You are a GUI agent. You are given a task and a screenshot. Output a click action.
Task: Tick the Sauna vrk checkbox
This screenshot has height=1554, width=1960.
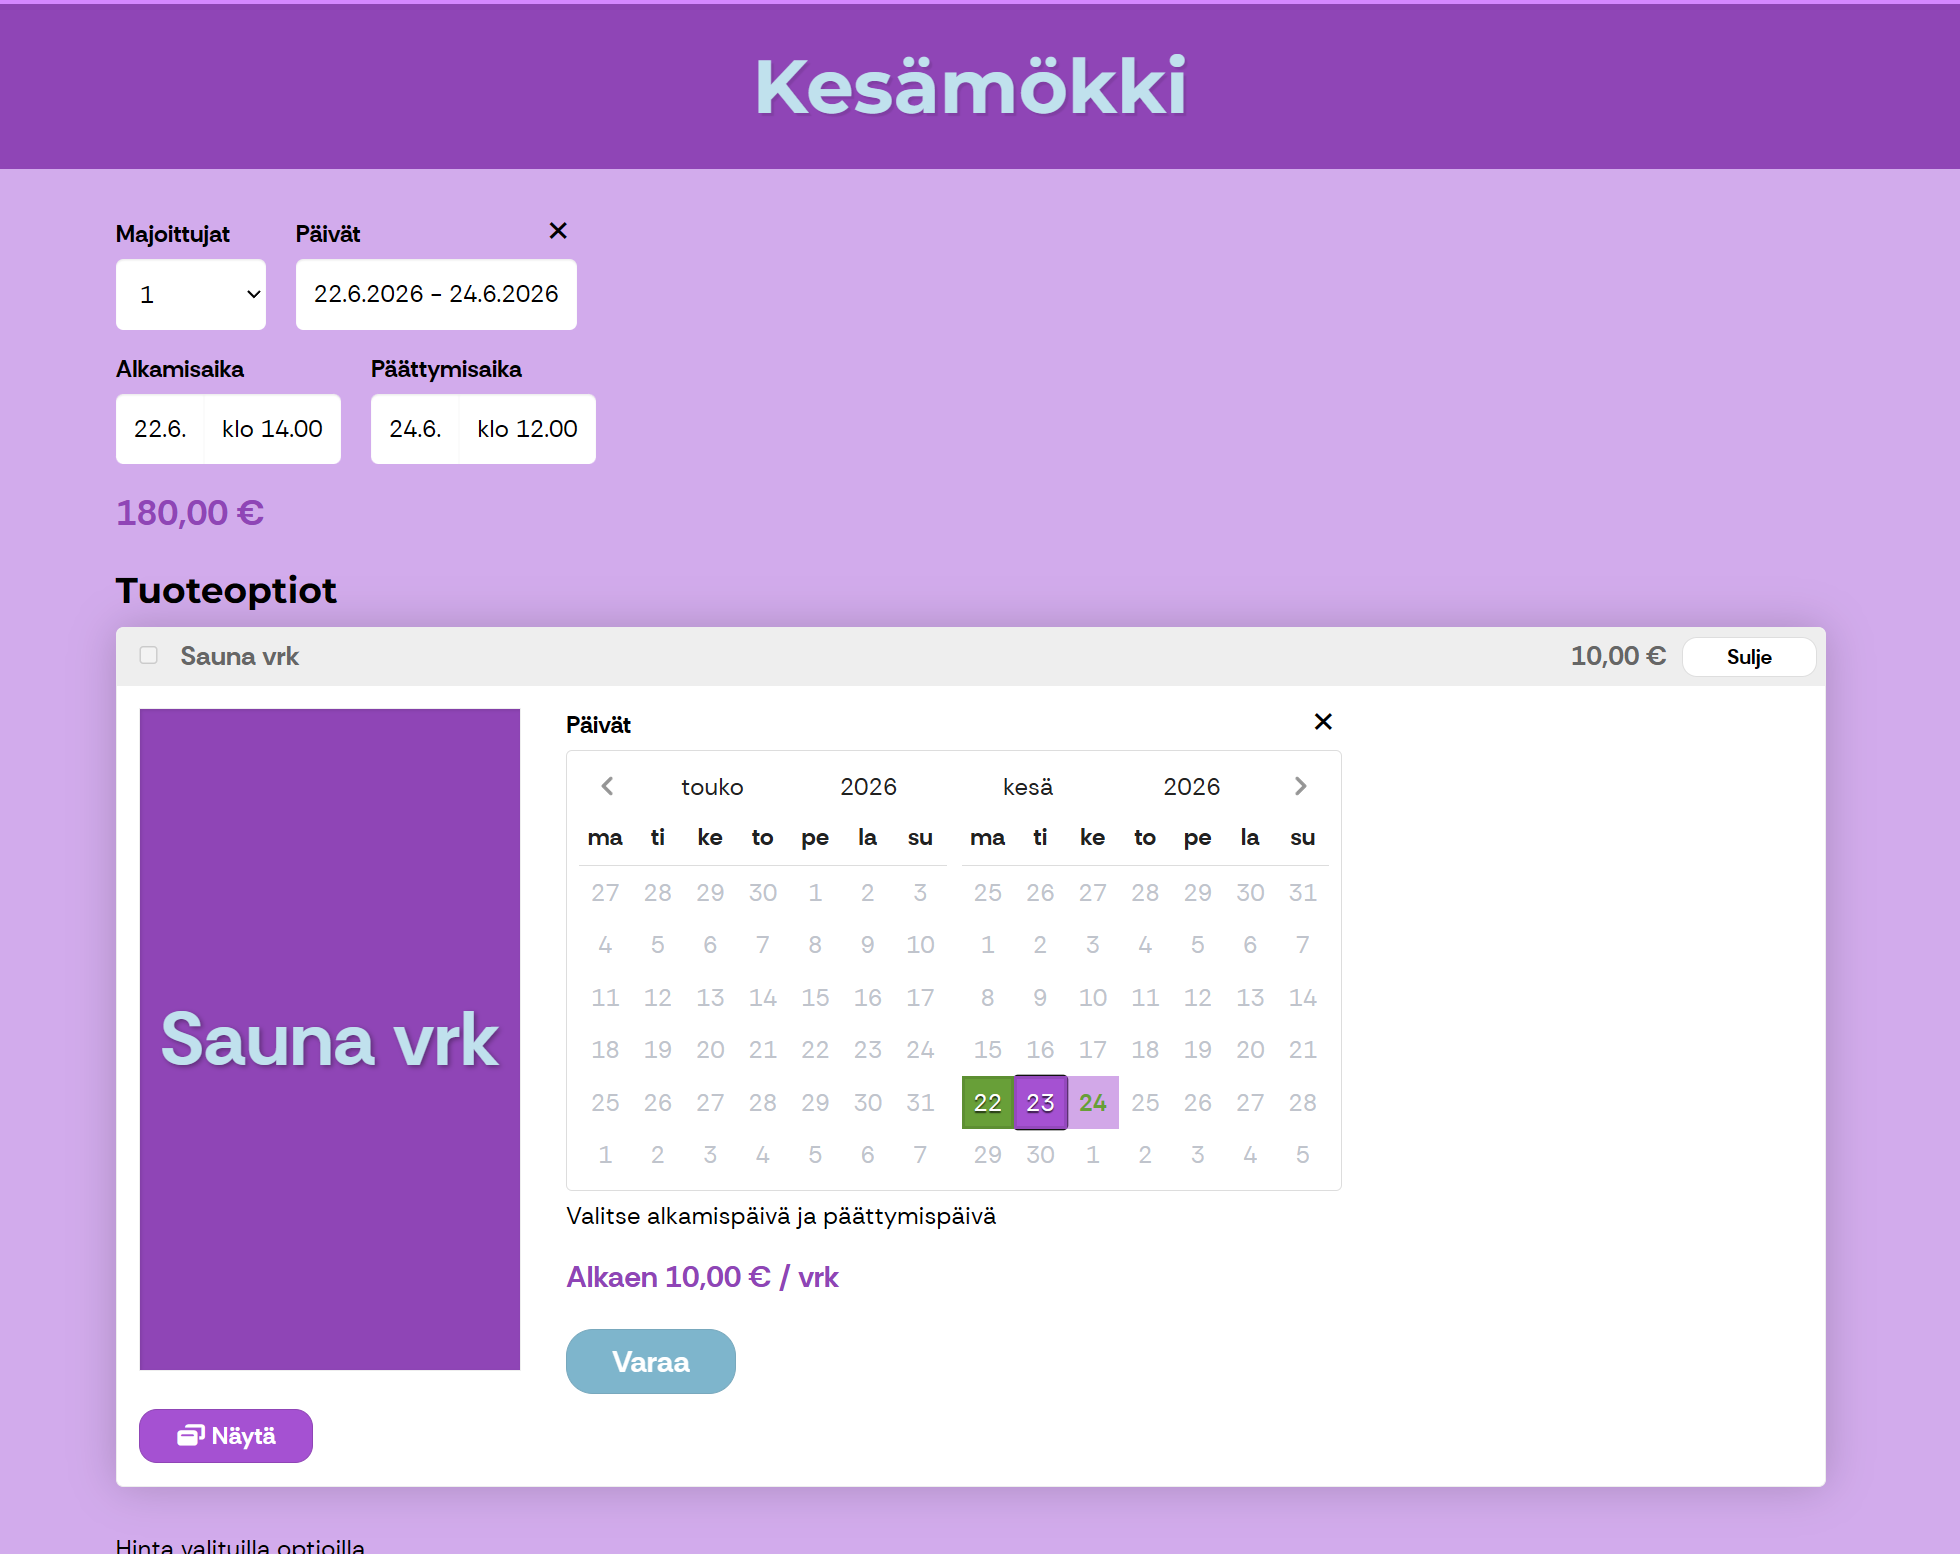pyautogui.click(x=149, y=655)
